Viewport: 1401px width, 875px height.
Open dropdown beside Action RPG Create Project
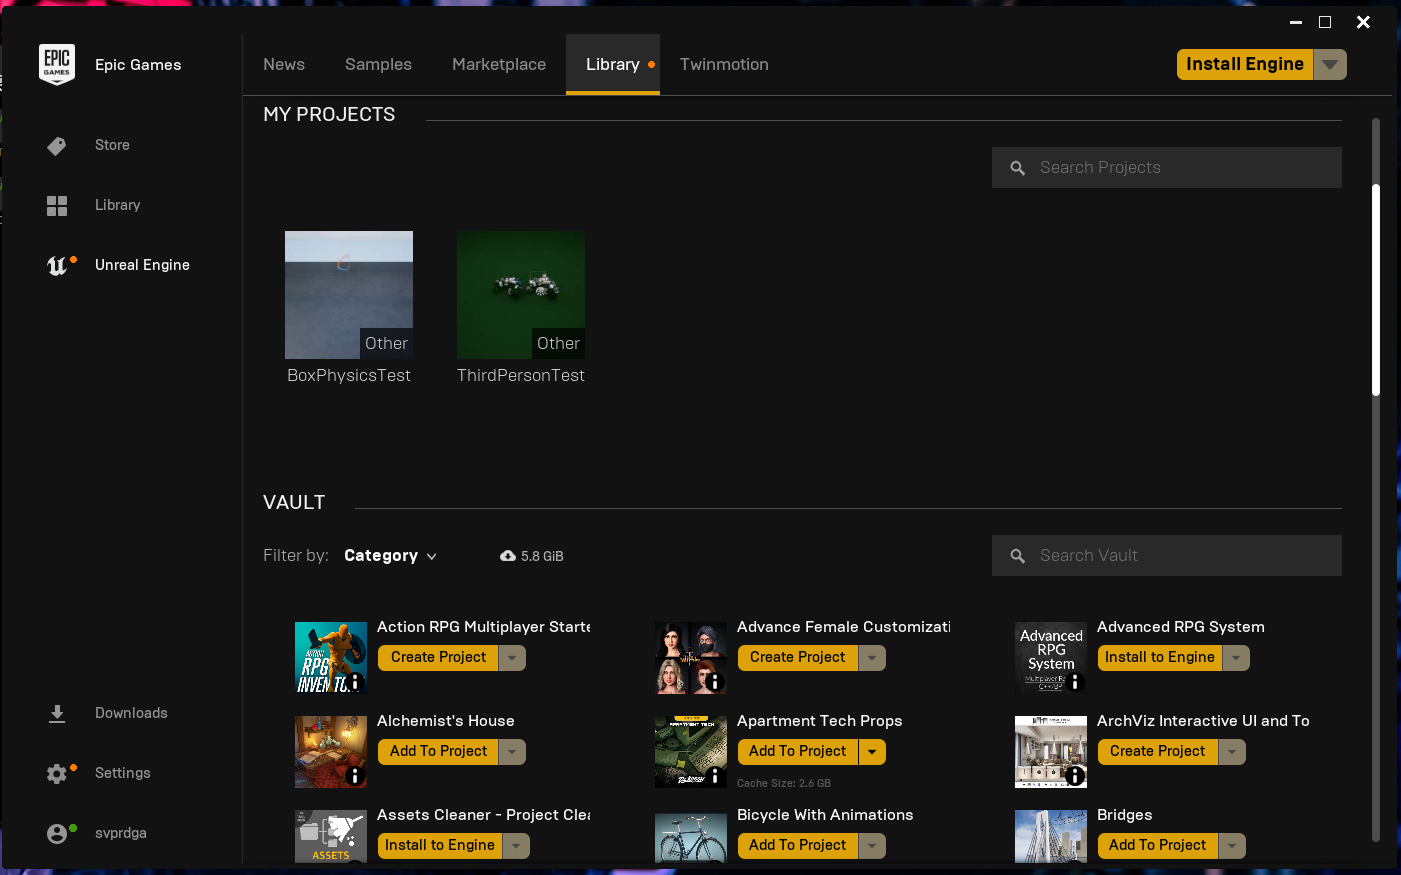[512, 658]
